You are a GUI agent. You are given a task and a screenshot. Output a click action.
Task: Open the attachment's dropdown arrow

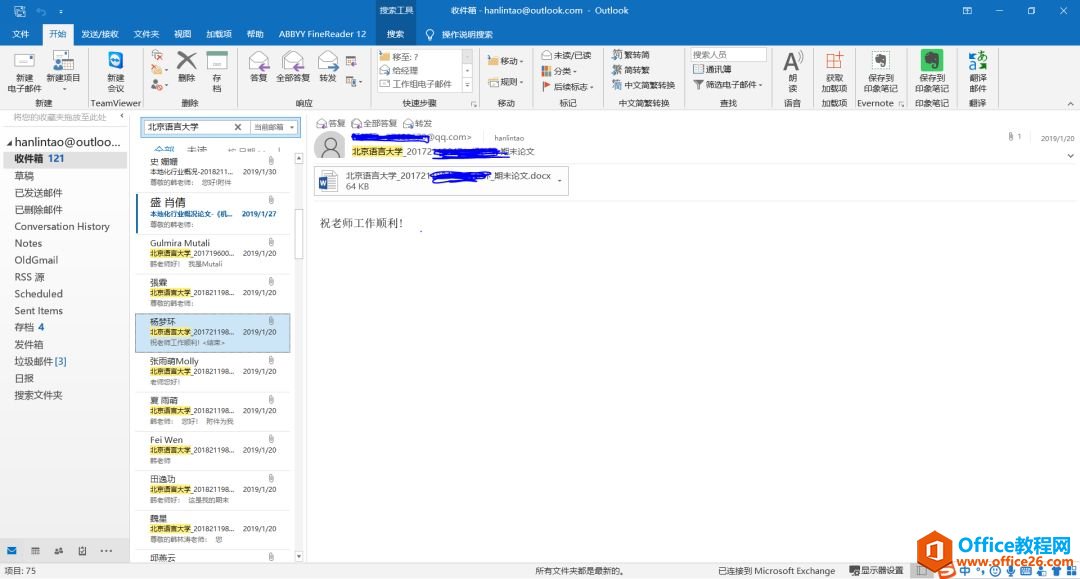(x=562, y=181)
